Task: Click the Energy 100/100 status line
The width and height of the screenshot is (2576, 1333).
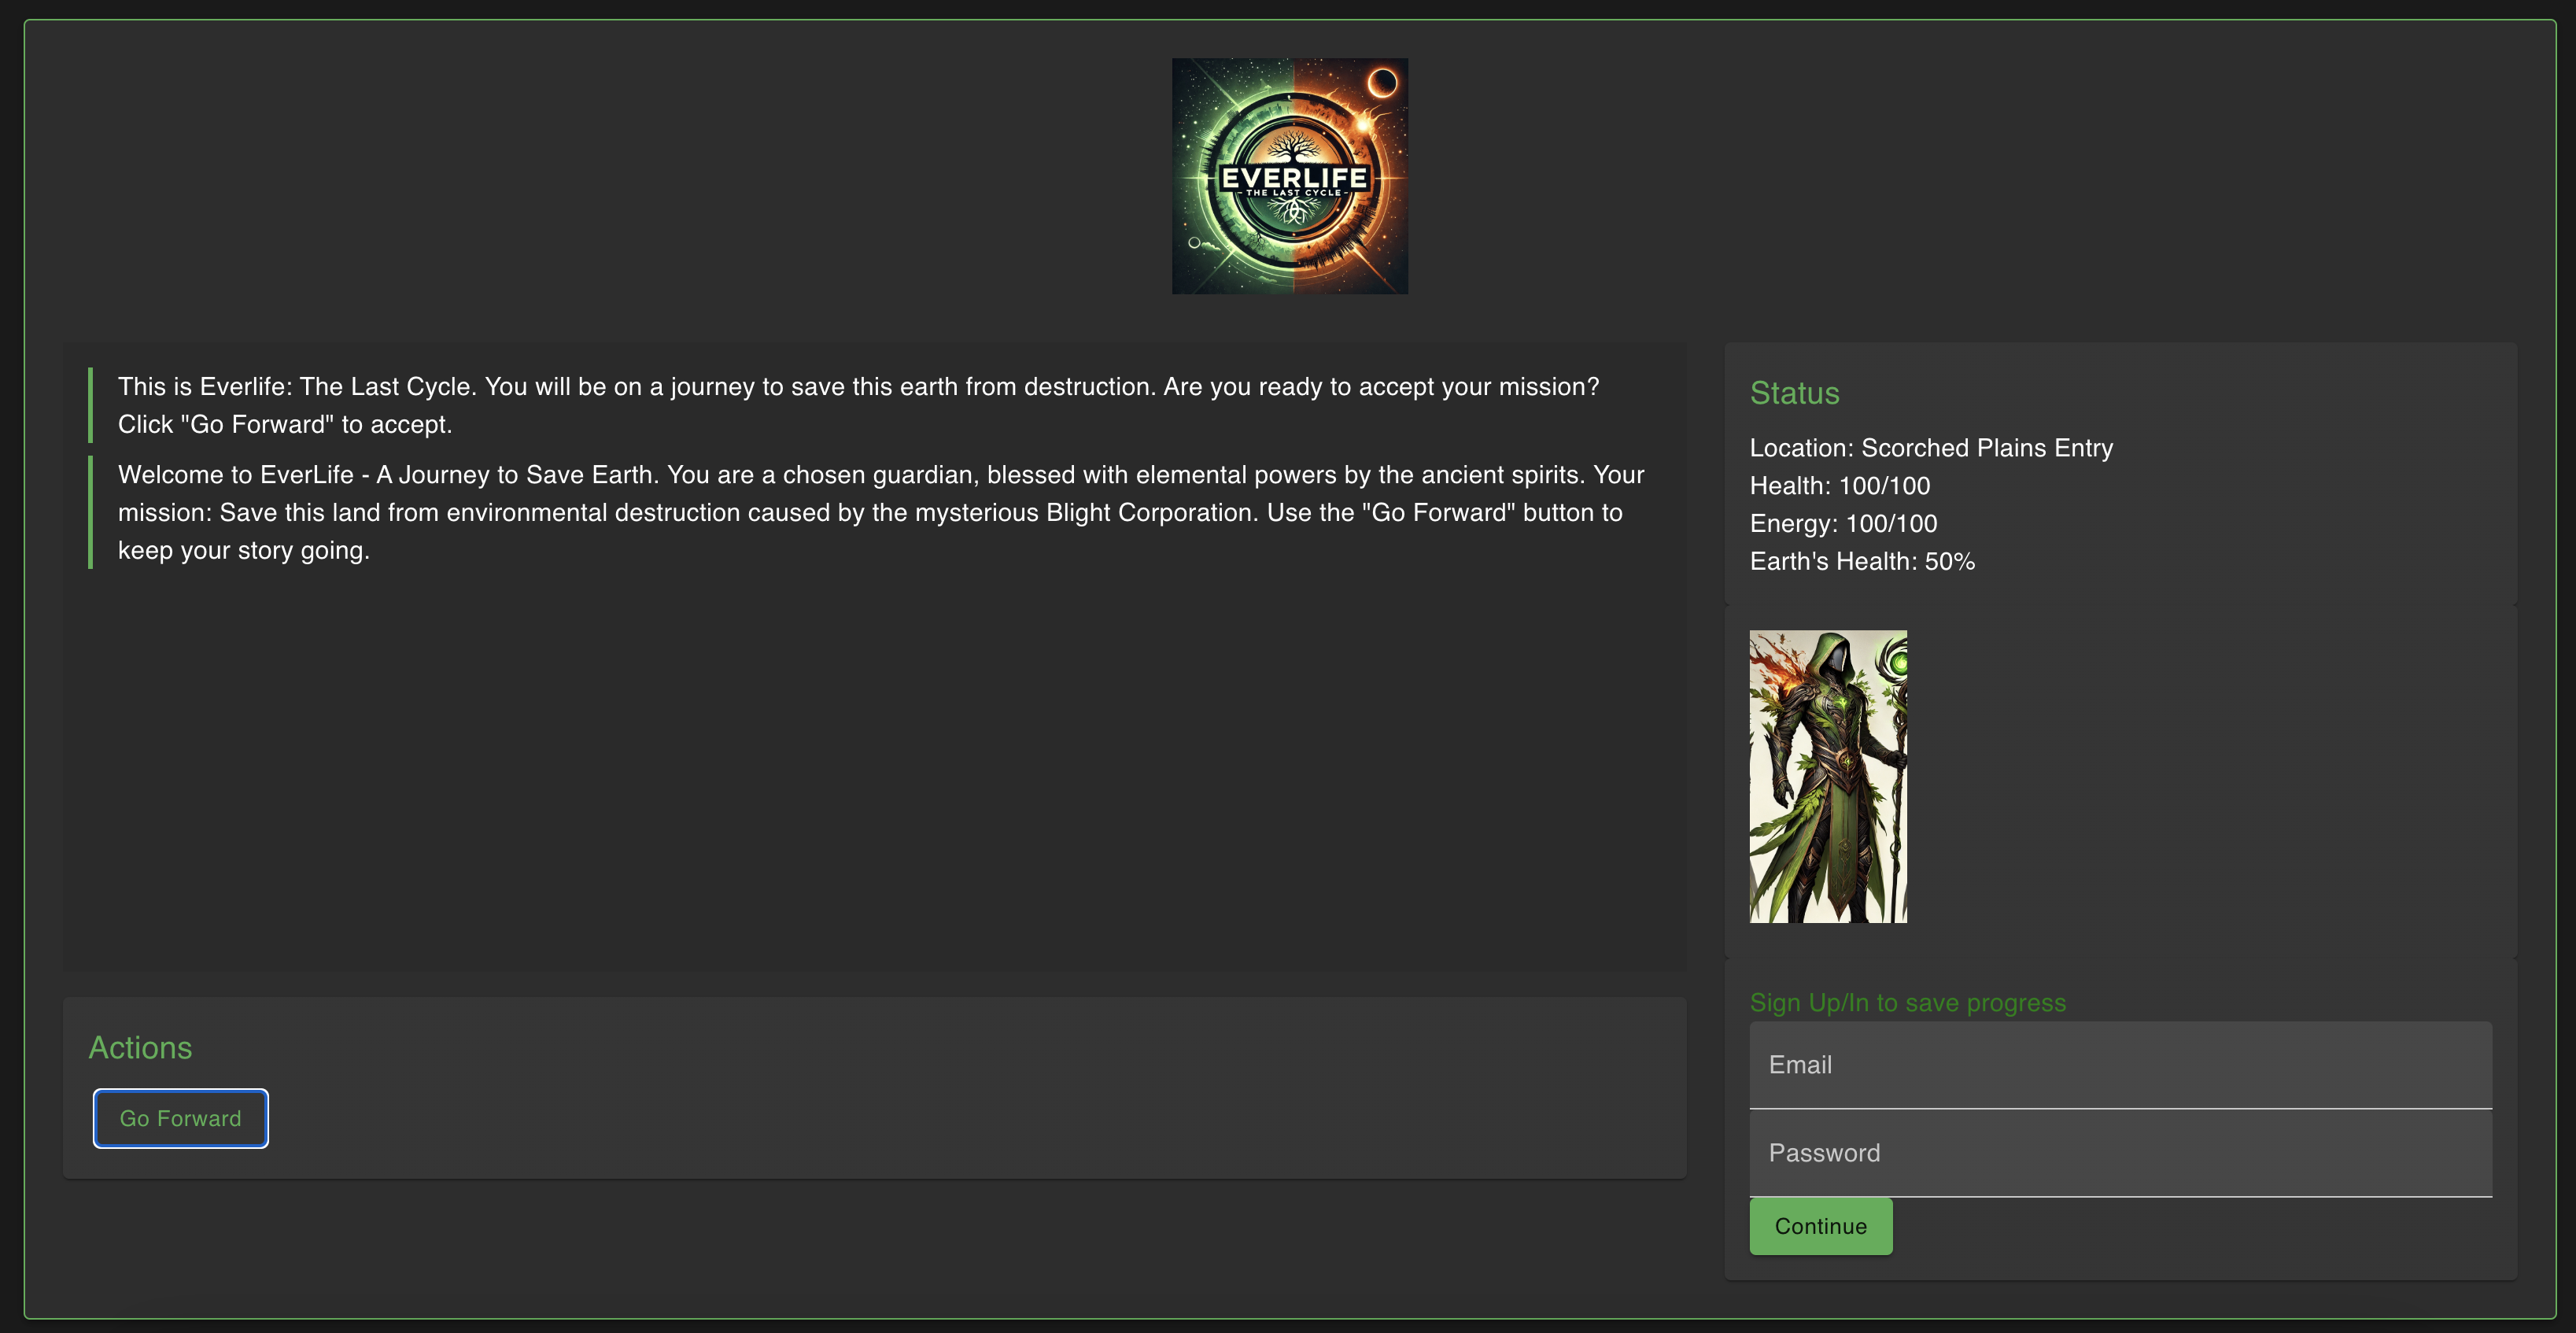Action: (1843, 524)
